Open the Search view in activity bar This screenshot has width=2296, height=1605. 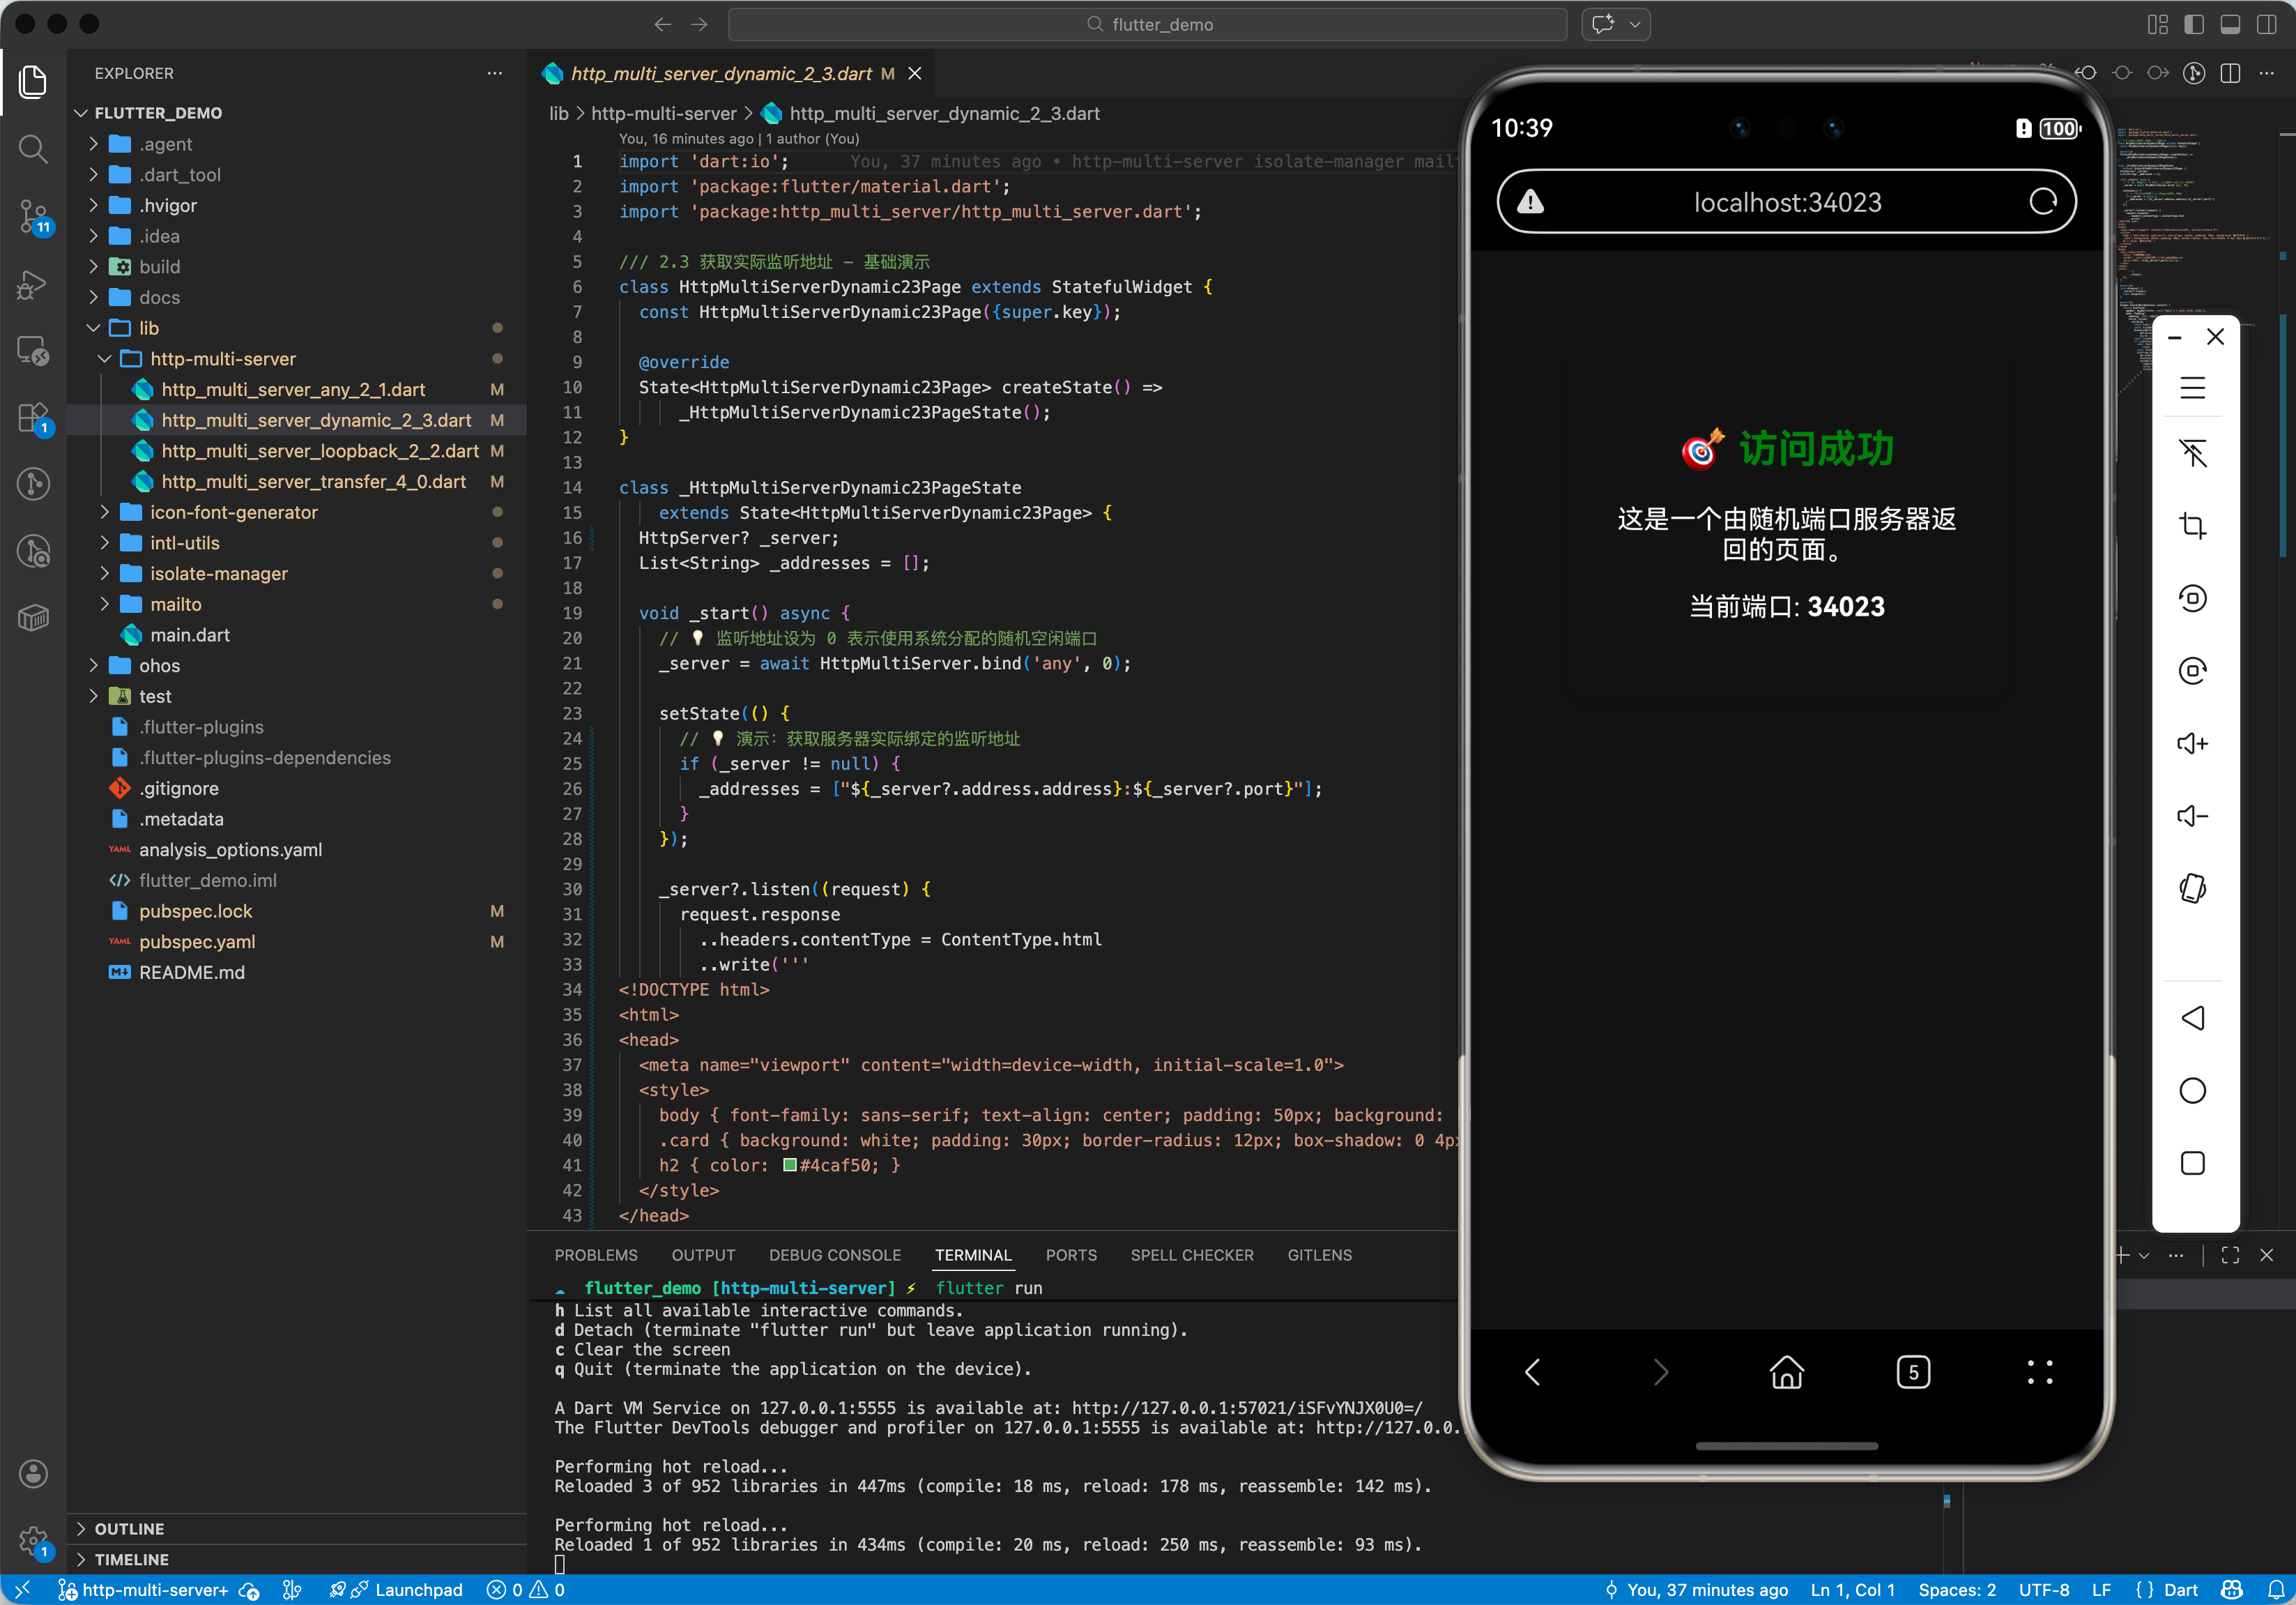point(33,149)
